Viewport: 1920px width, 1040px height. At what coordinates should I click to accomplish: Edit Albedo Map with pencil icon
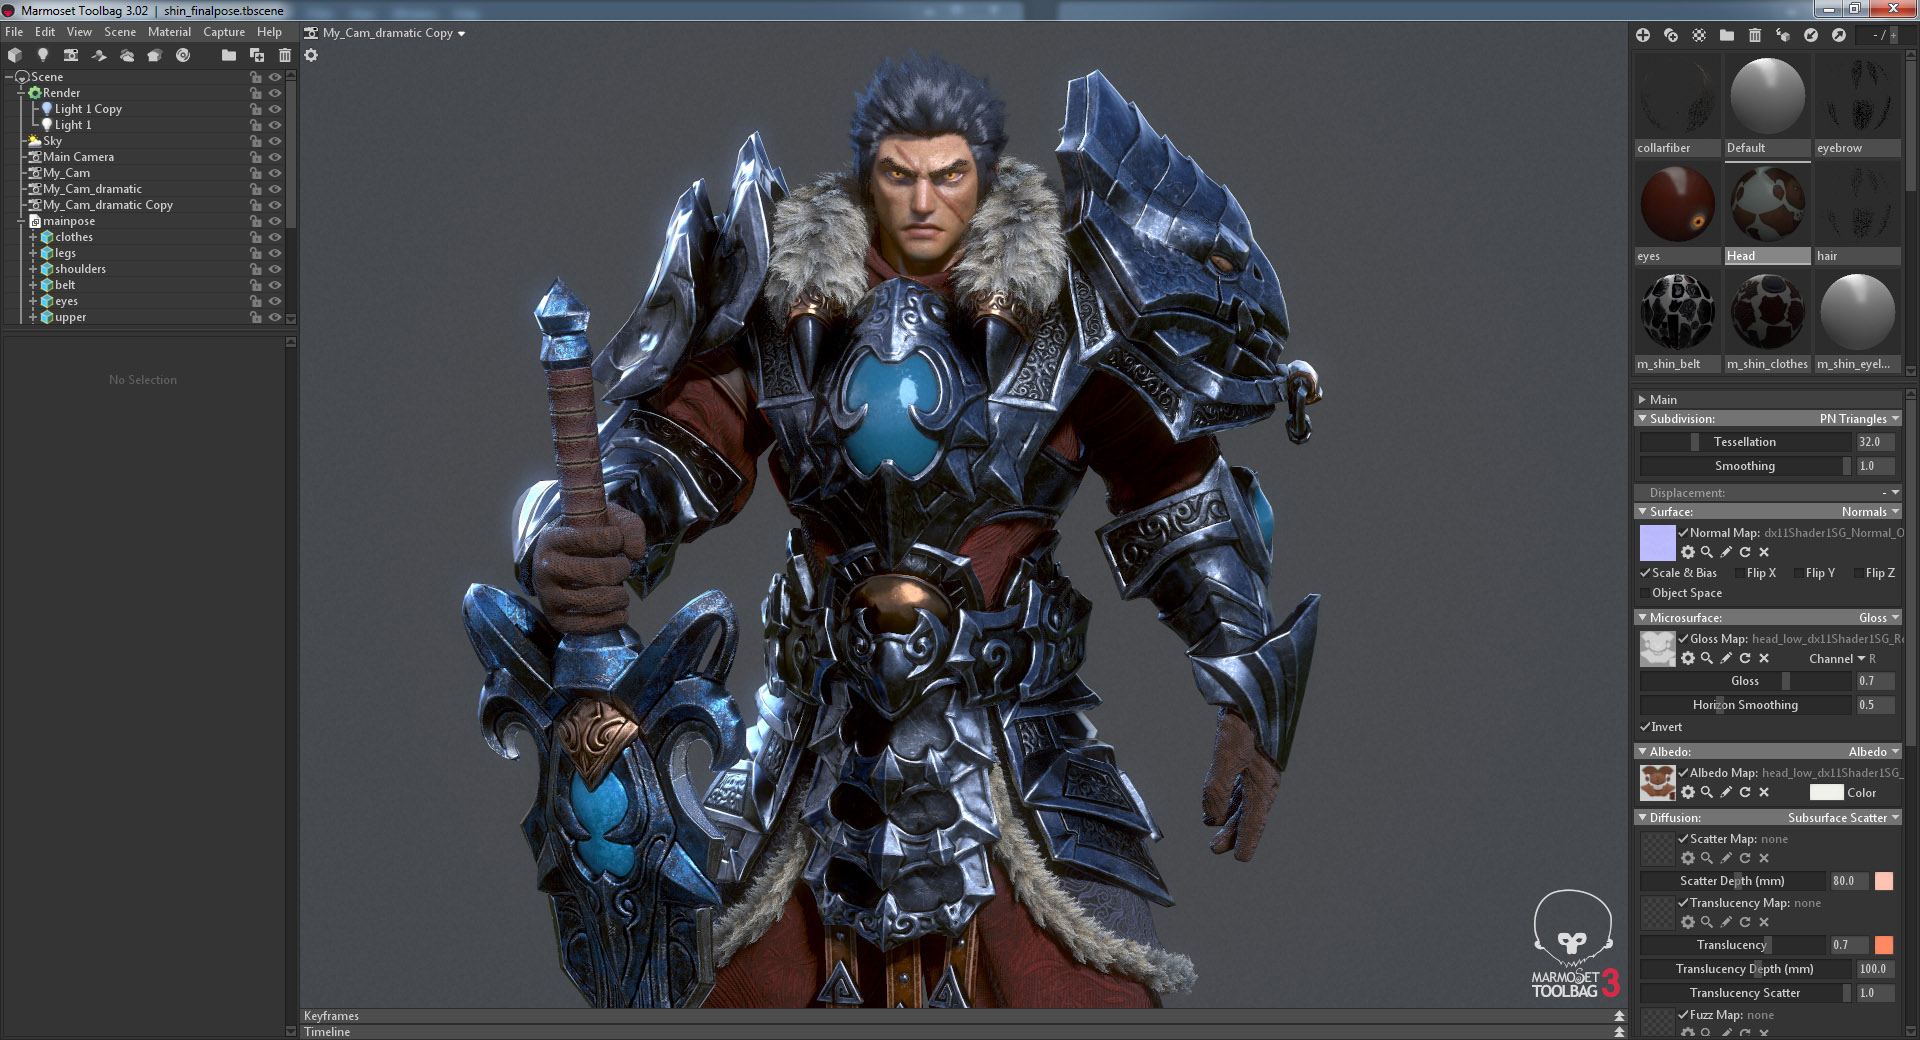point(1726,792)
